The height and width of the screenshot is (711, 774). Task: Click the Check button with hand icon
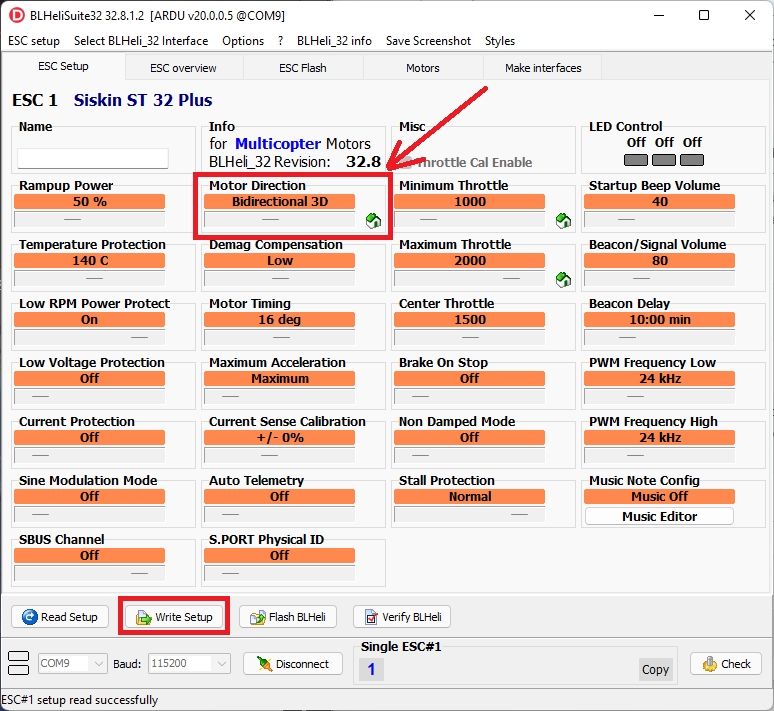[726, 664]
